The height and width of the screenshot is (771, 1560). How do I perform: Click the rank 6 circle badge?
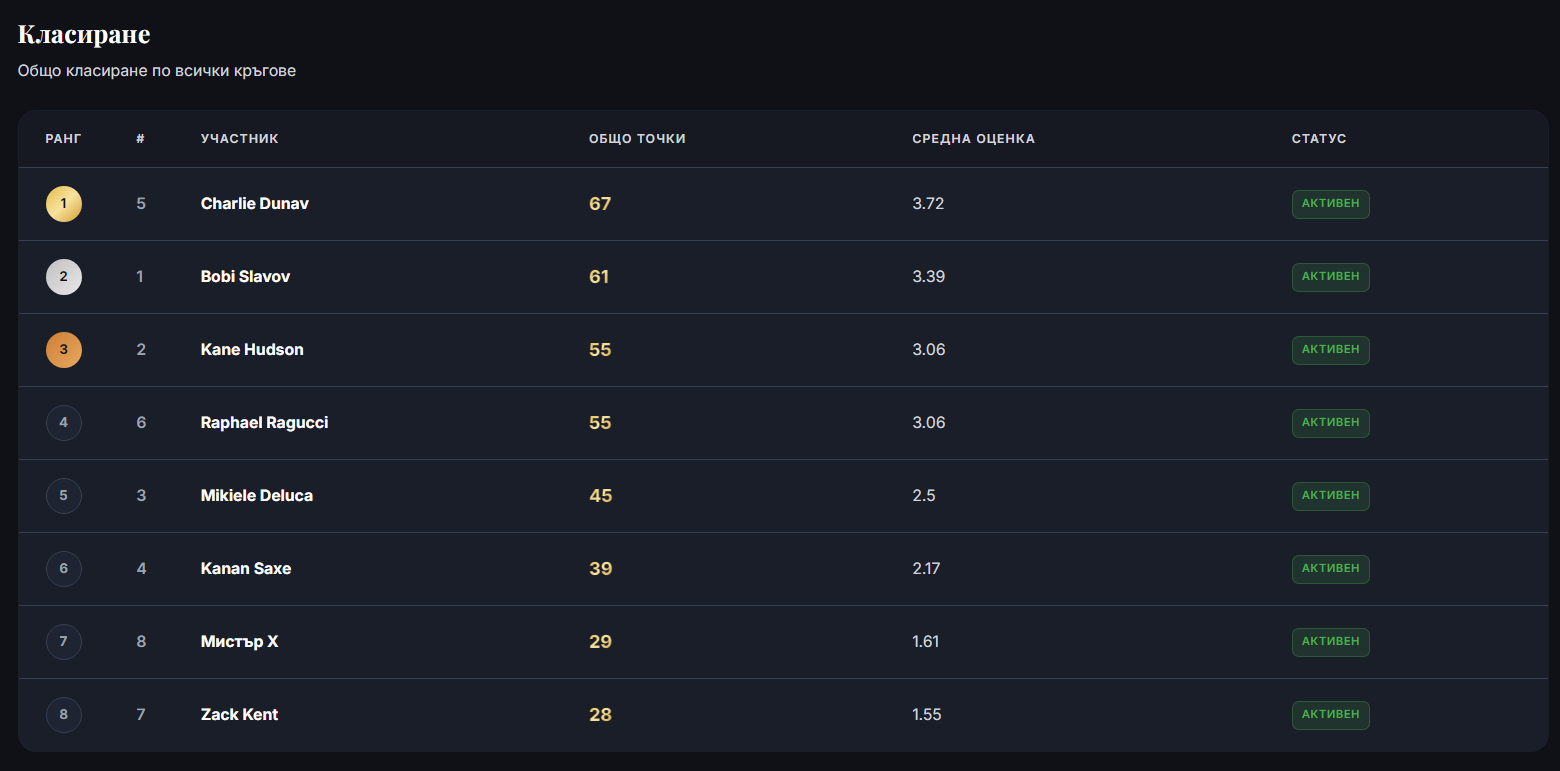point(64,569)
